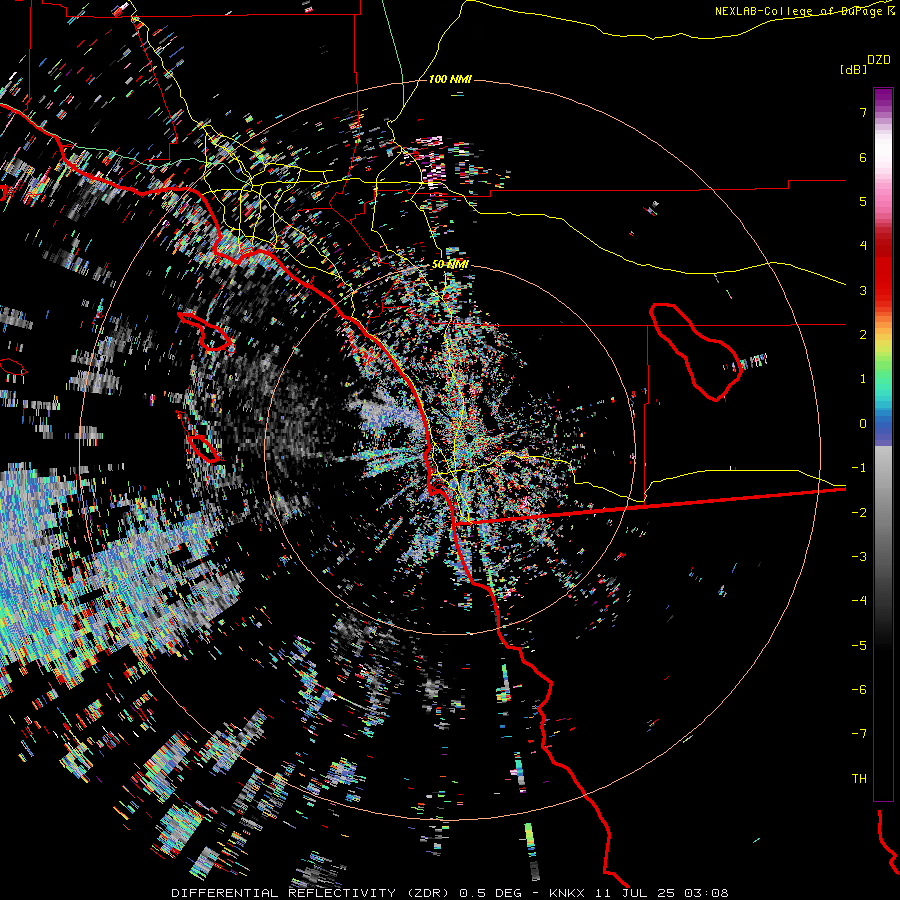Image resolution: width=900 pixels, height=900 pixels.
Task: Click scale value 7 on legend
Action: pos(863,112)
